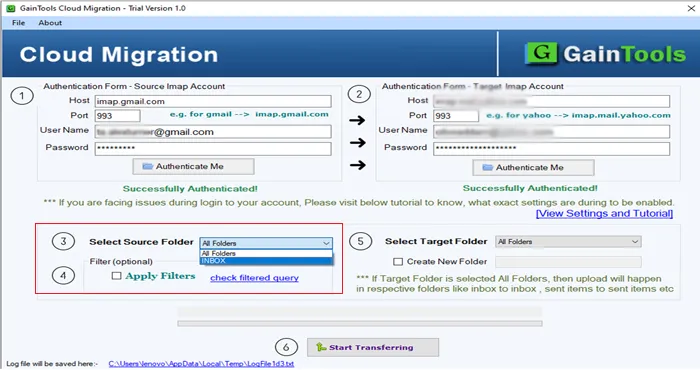
Task: Open the check filtered query link
Action: coord(254,278)
